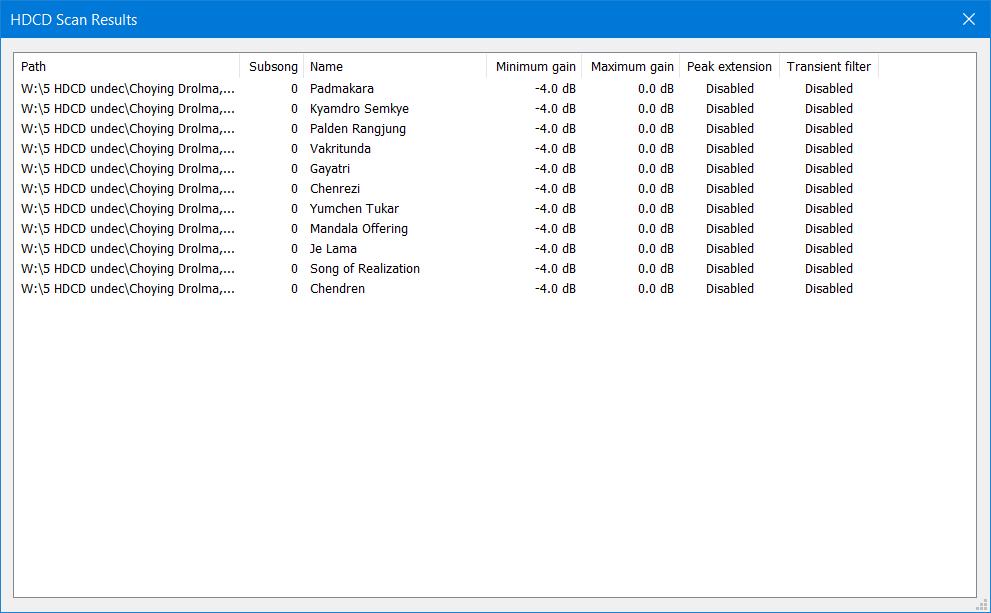
Task: Sort by the Name column header
Action: pos(395,66)
